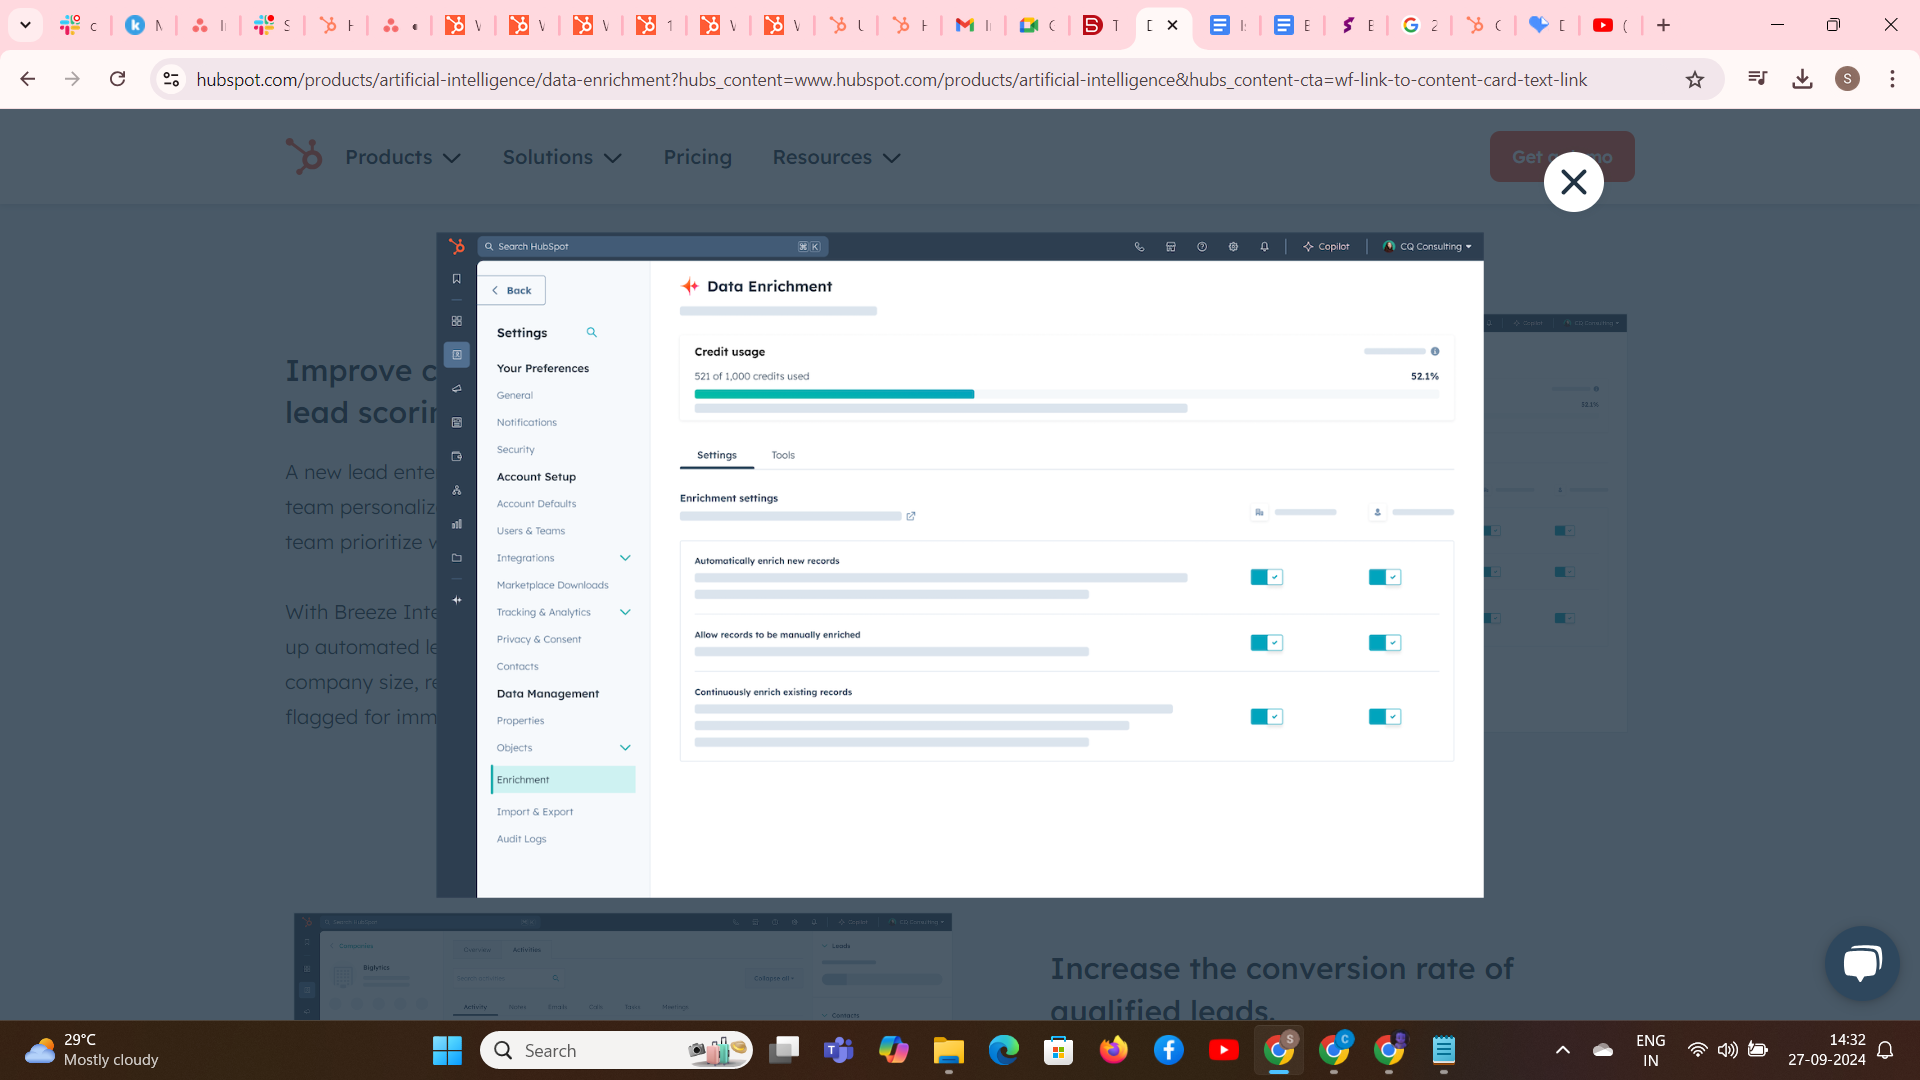Switch to the YouTube browser tab
The image size is (1920, 1080).
coord(1610,25)
